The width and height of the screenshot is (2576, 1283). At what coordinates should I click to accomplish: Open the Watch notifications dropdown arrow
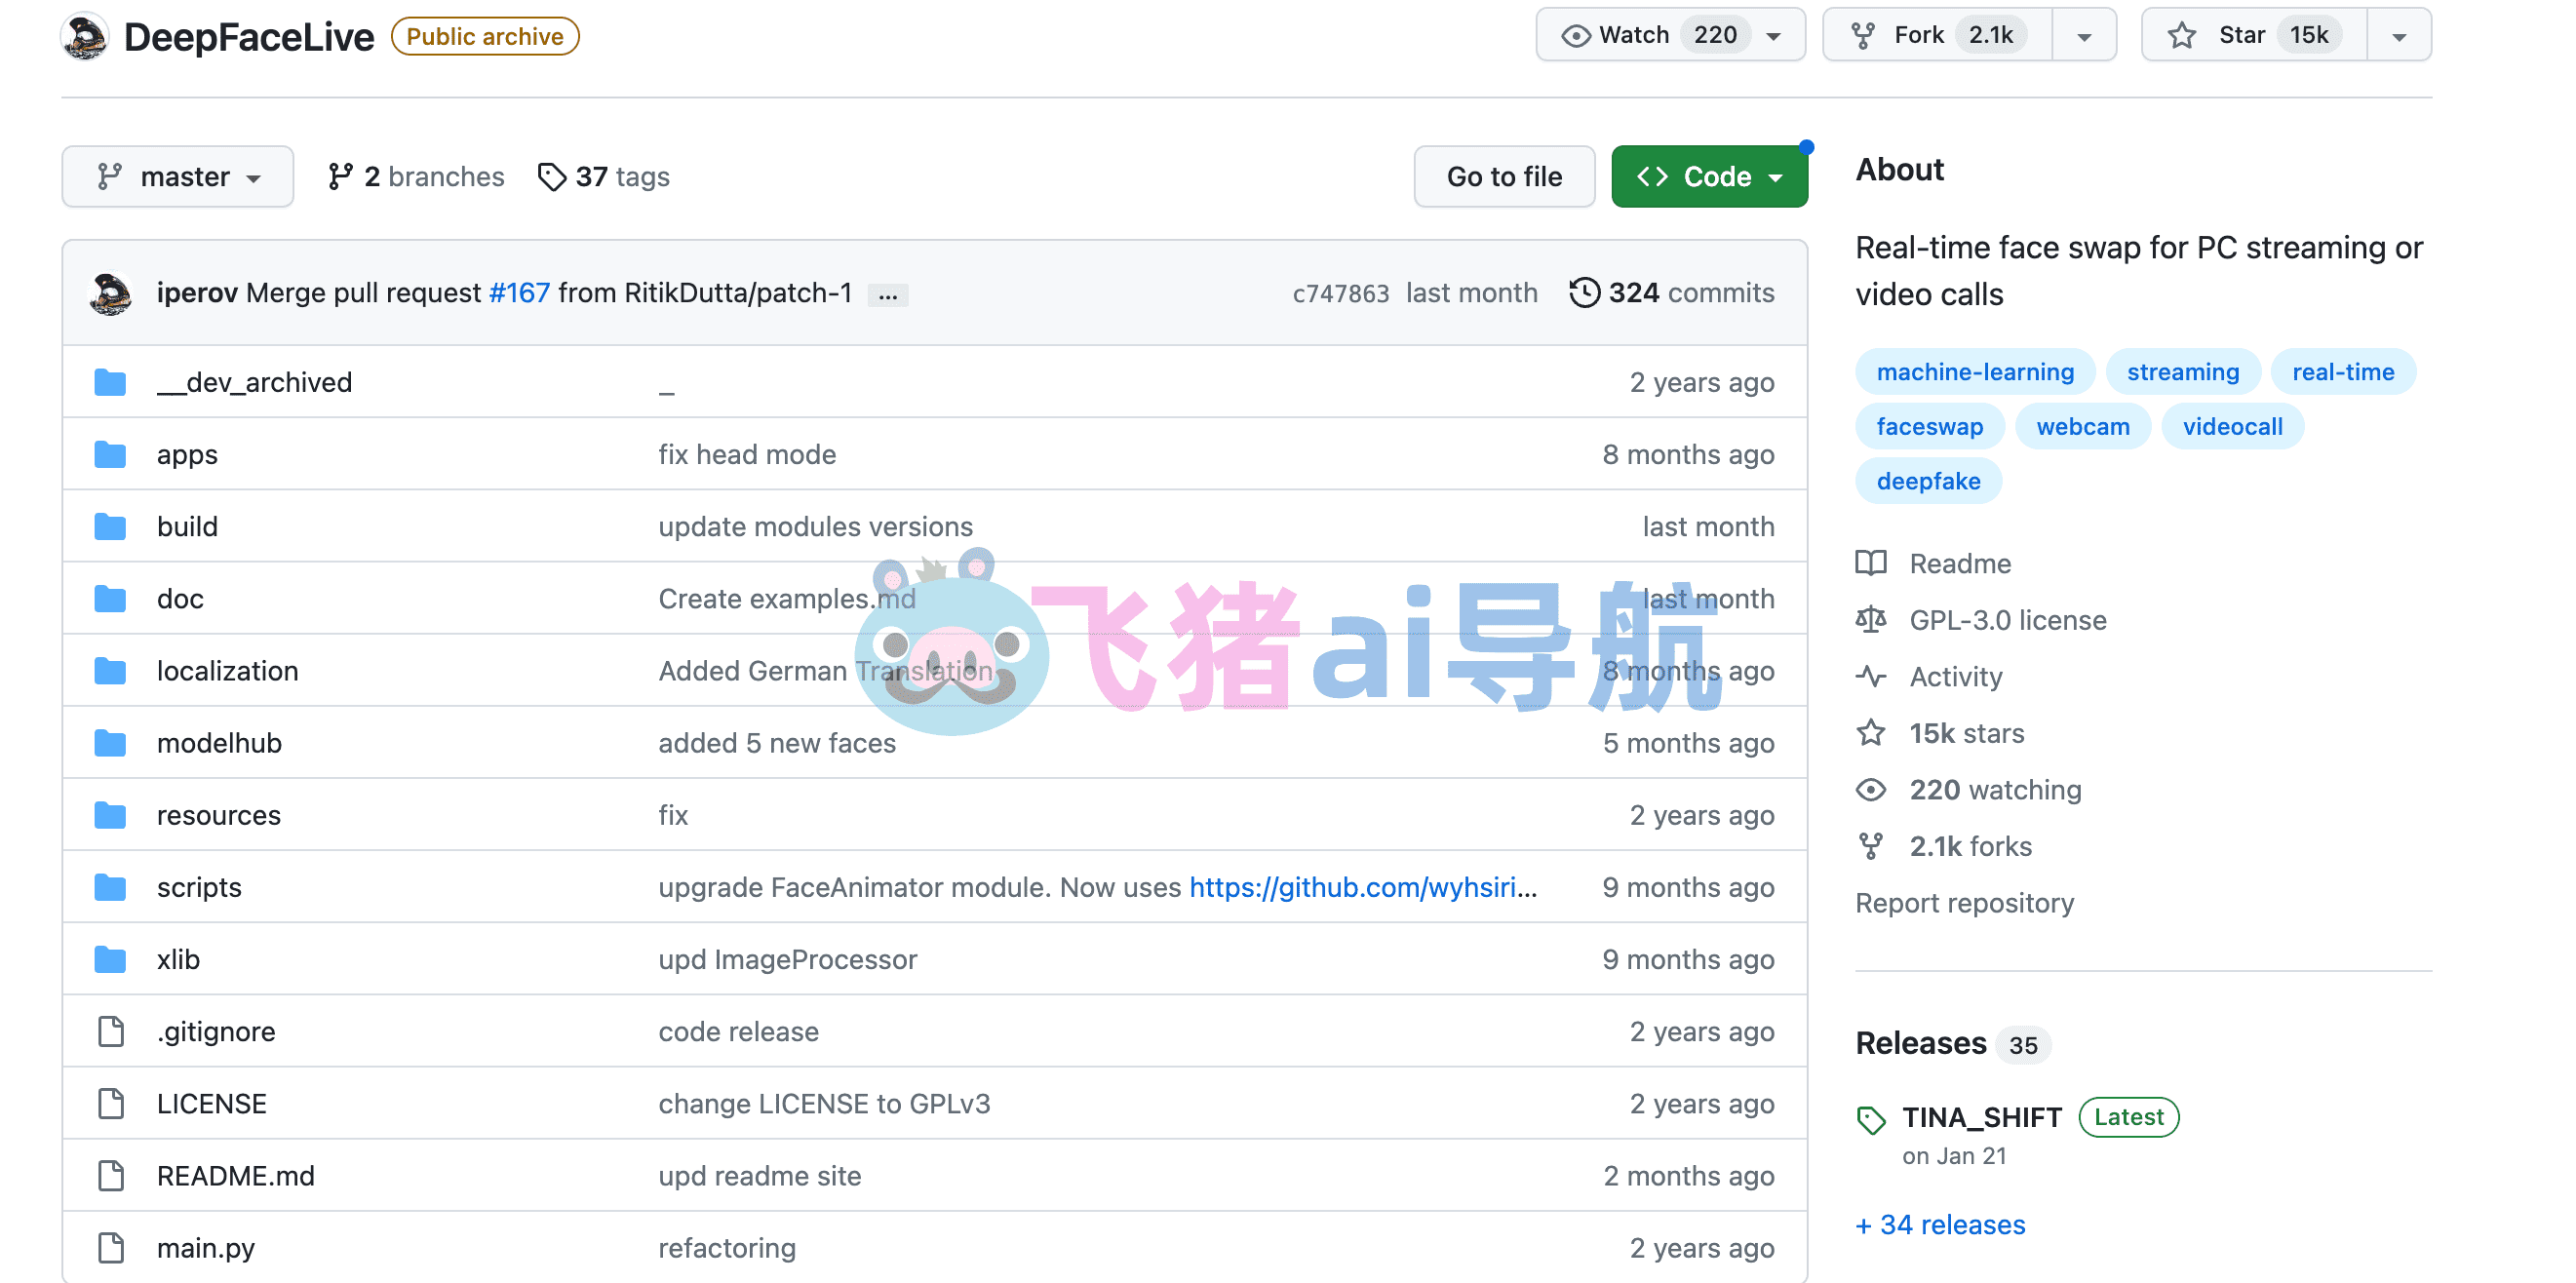click(1774, 36)
